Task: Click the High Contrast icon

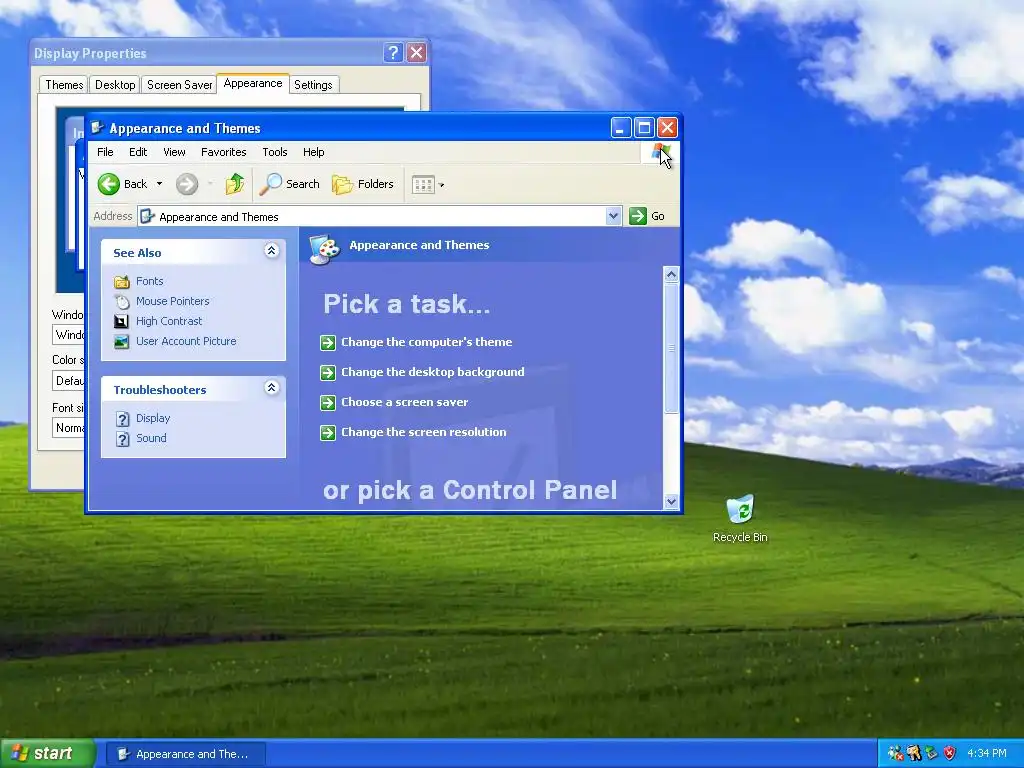Action: (x=121, y=321)
